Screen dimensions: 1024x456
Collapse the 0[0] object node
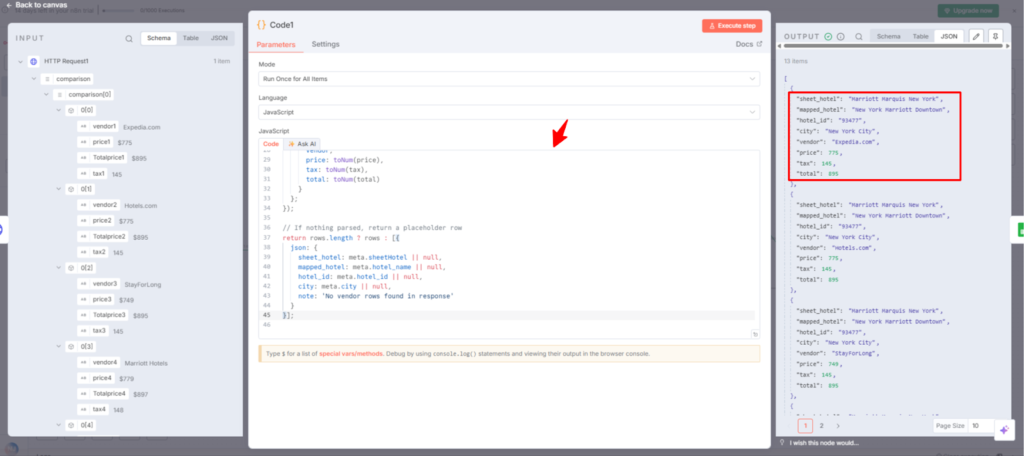[x=59, y=110]
